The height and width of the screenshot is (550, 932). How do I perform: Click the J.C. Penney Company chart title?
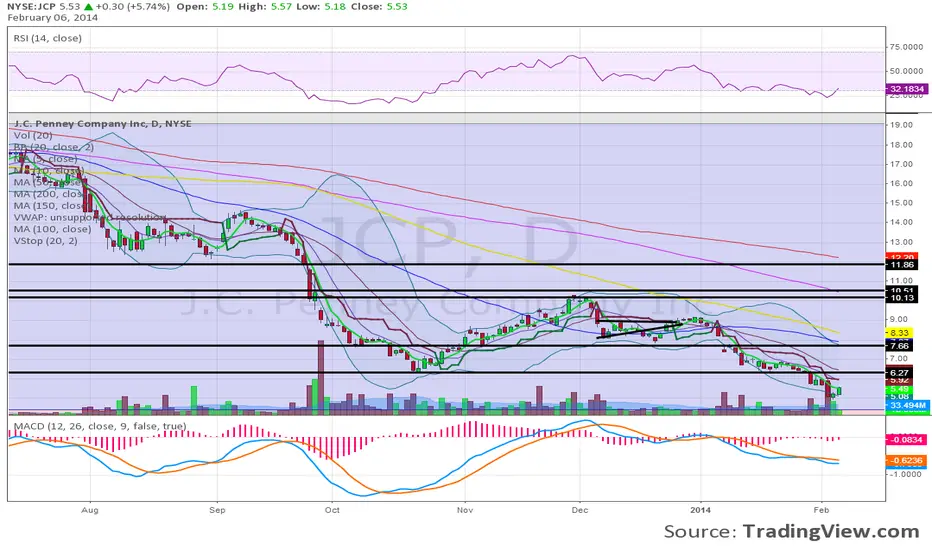(x=101, y=123)
